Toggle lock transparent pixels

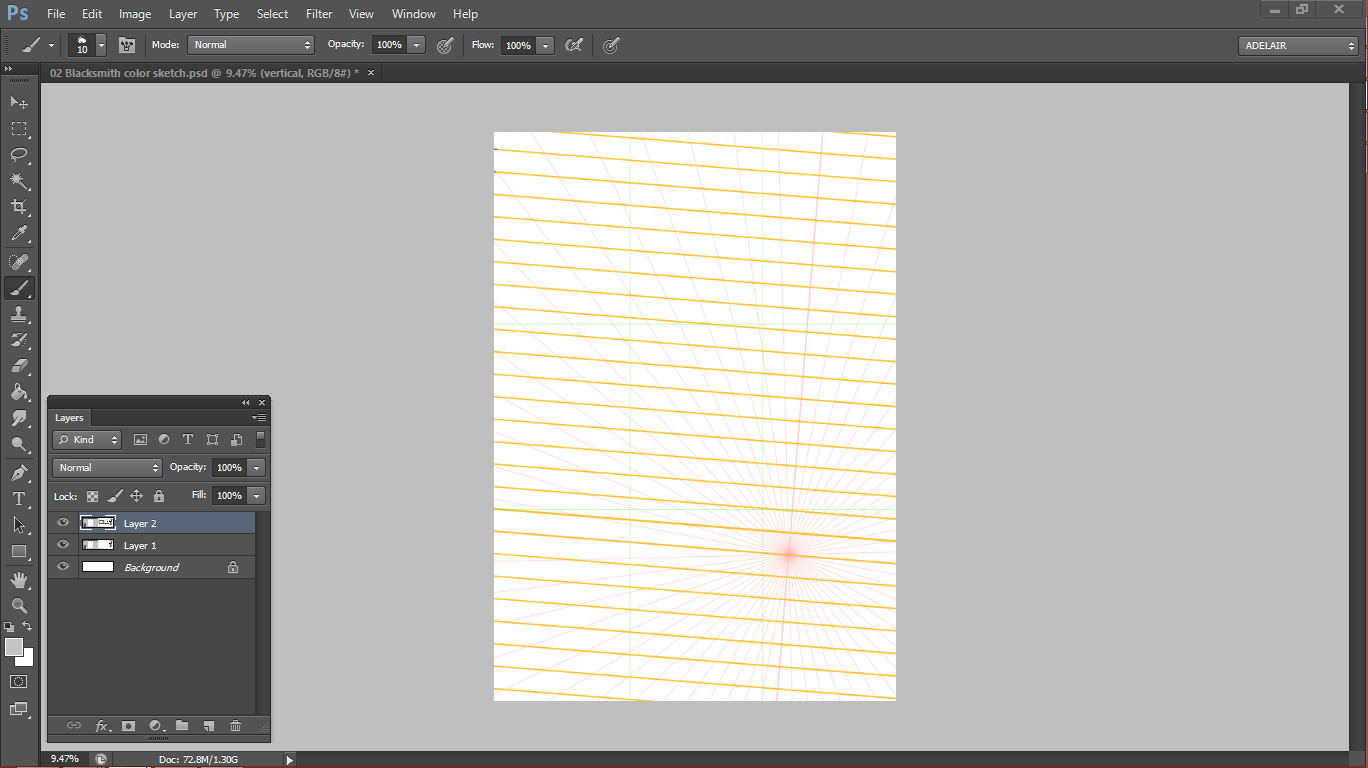point(92,496)
